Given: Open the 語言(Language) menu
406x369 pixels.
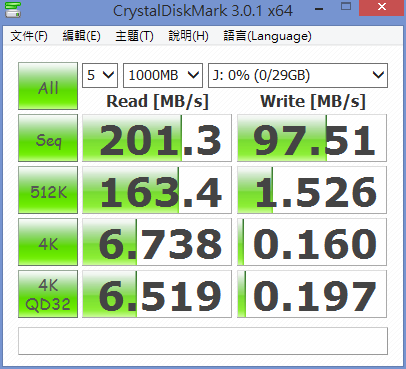Looking at the screenshot, I should [x=267, y=36].
